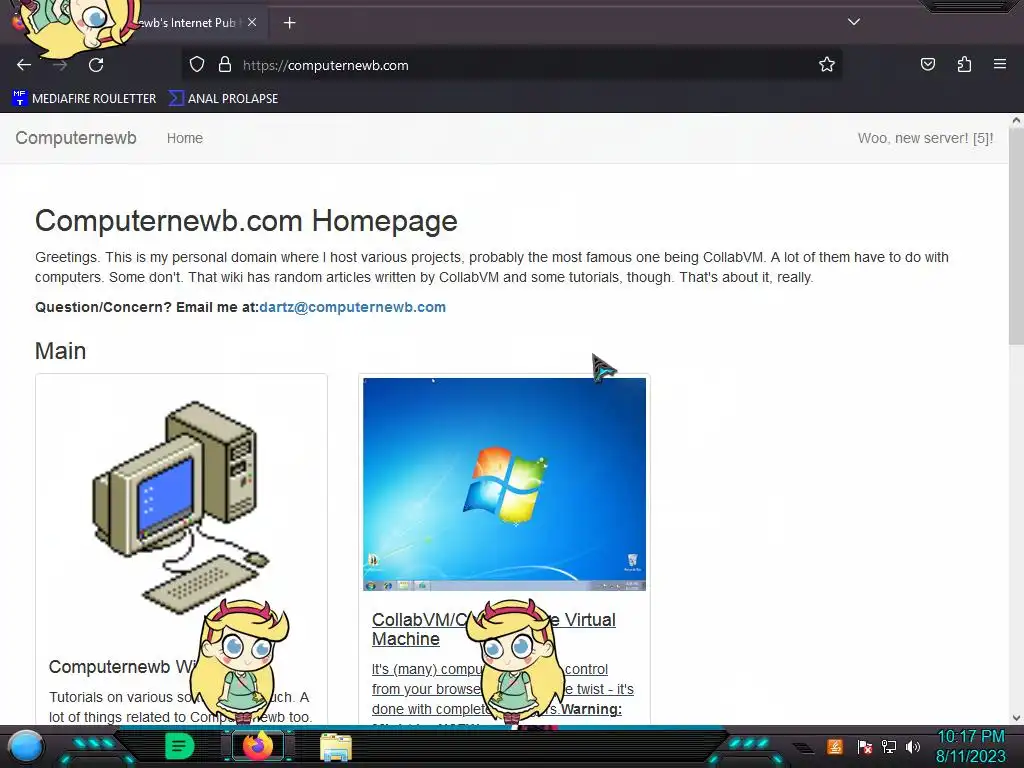Open the pixel computer Wiki thumbnail
Image resolution: width=1024 pixels, height=768 pixels.
pyautogui.click(x=182, y=508)
